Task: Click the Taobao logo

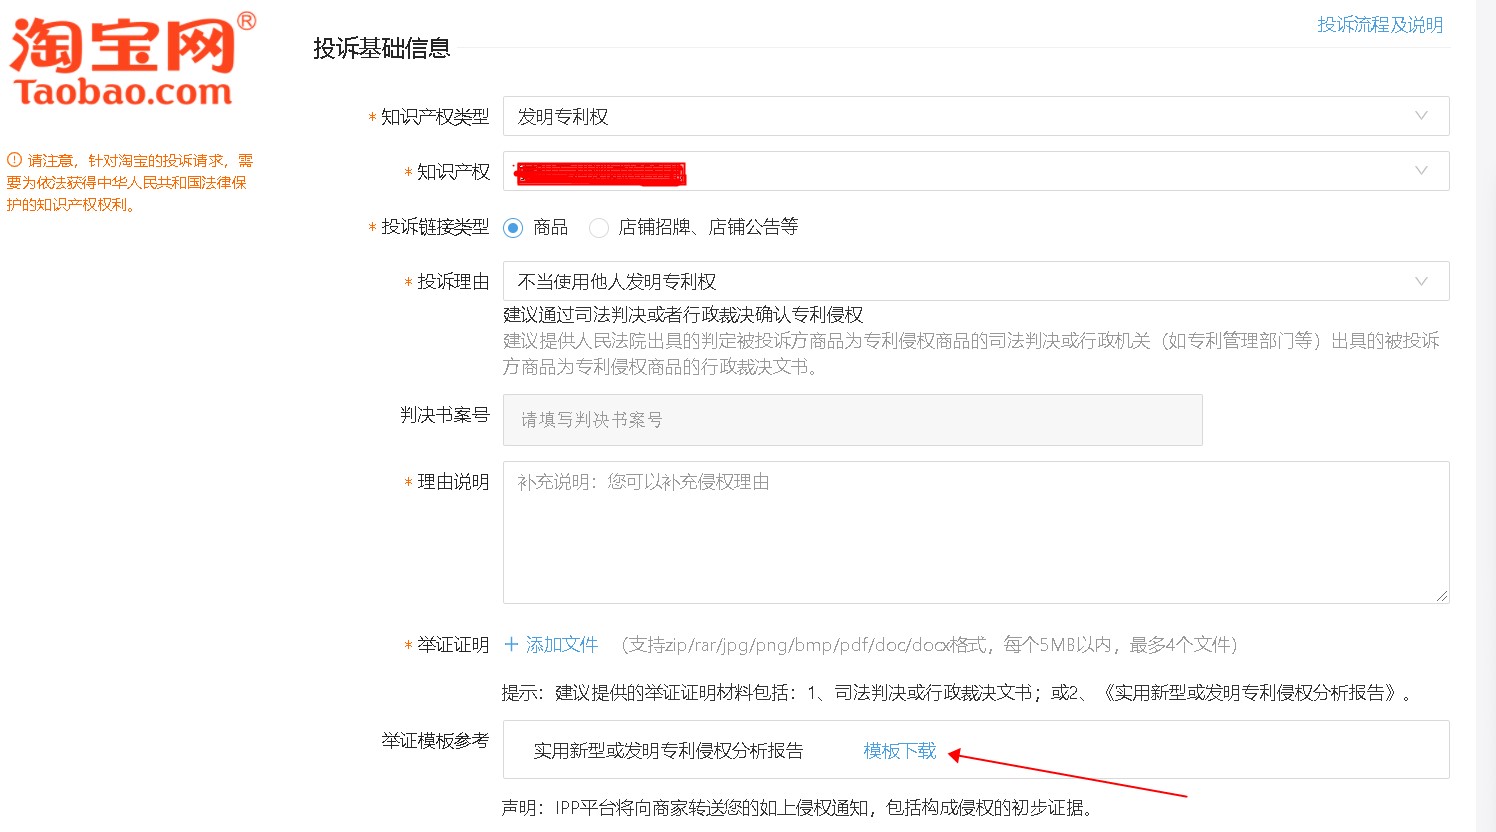Action: (x=130, y=62)
